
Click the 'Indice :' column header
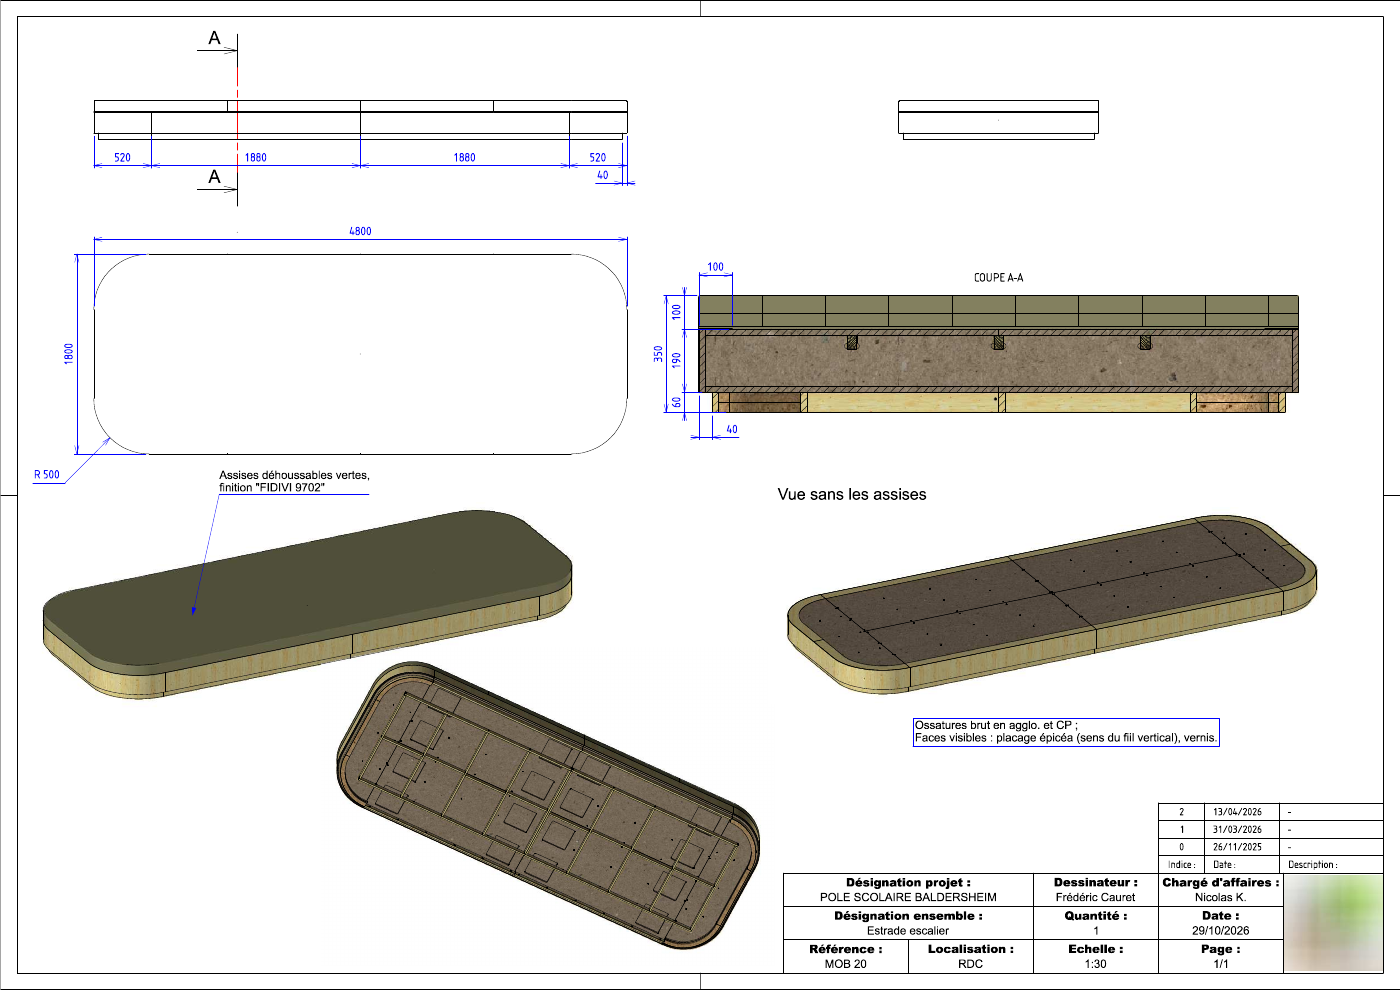tap(1181, 865)
